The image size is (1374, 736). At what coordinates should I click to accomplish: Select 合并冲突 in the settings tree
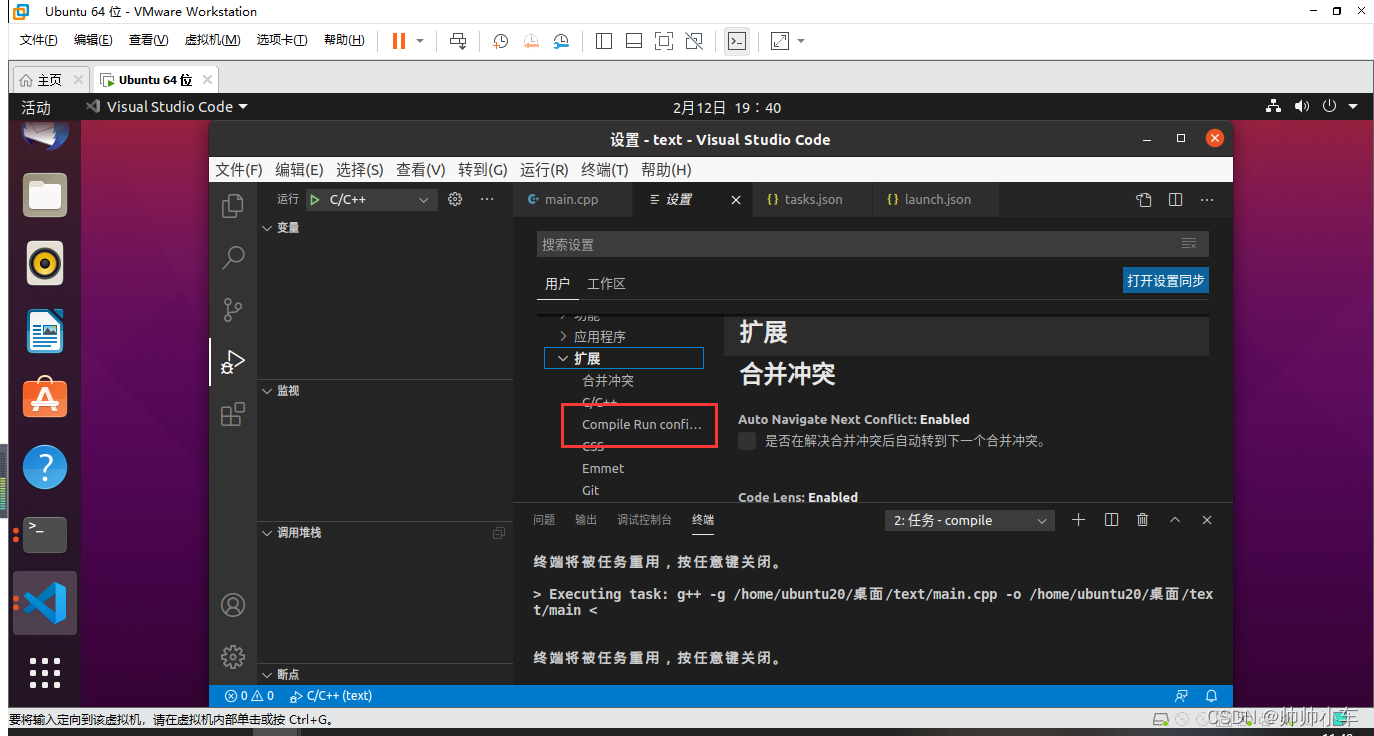click(608, 381)
